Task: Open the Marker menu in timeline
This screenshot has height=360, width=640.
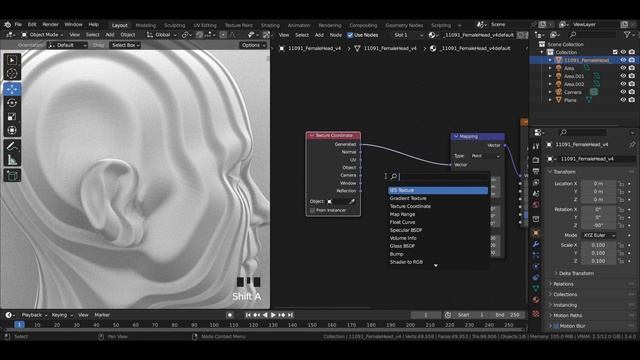Action: coord(102,315)
